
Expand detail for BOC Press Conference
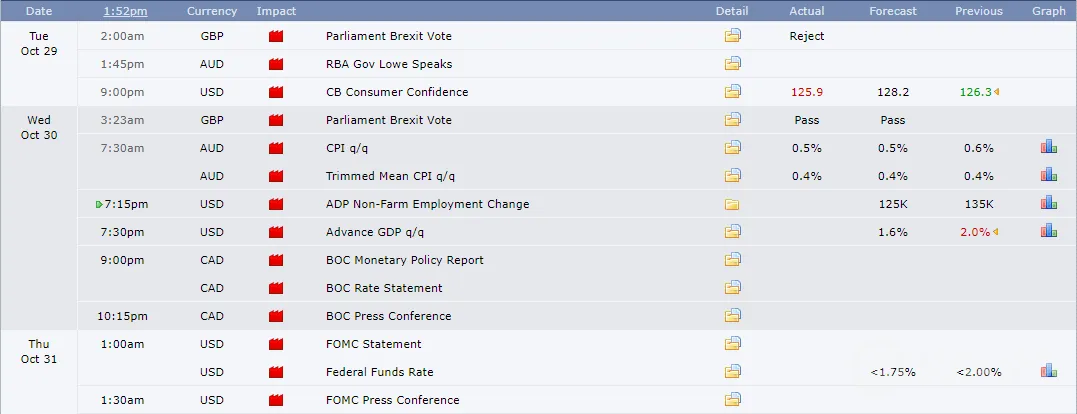tap(733, 316)
